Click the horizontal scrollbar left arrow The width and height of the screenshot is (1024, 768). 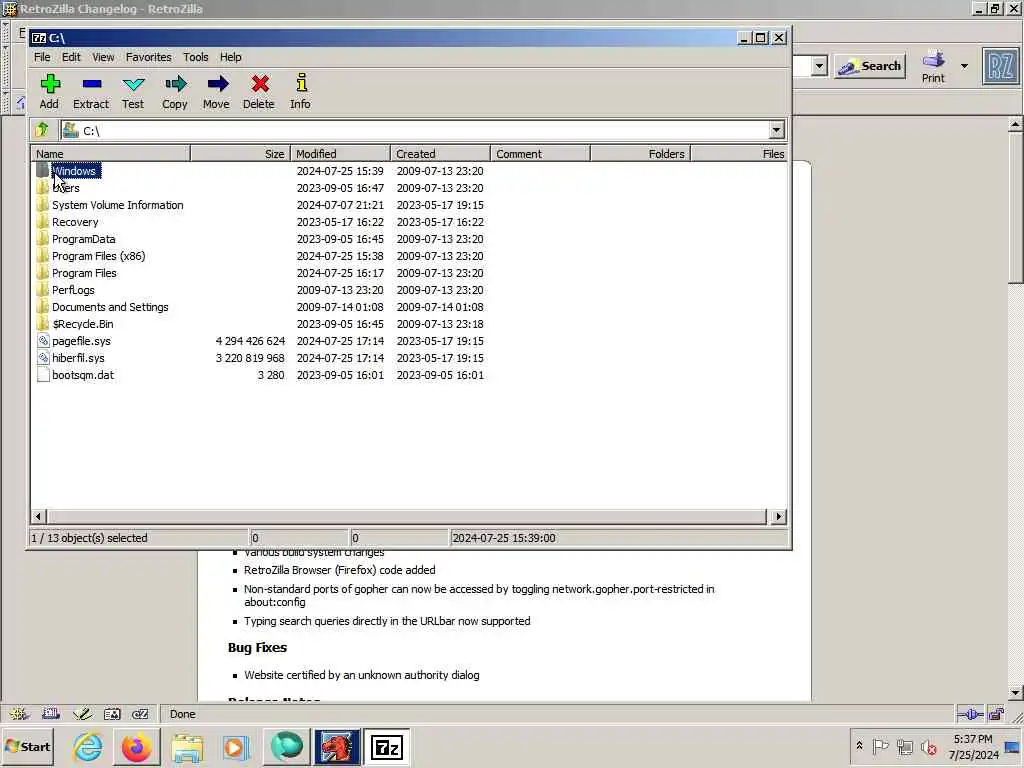click(38, 517)
